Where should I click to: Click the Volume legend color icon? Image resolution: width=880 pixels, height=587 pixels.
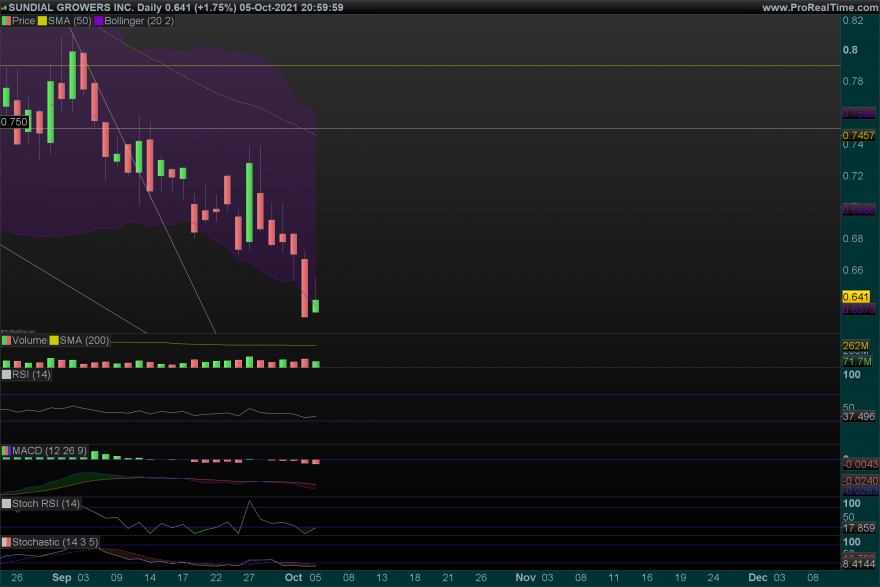coord(6,340)
